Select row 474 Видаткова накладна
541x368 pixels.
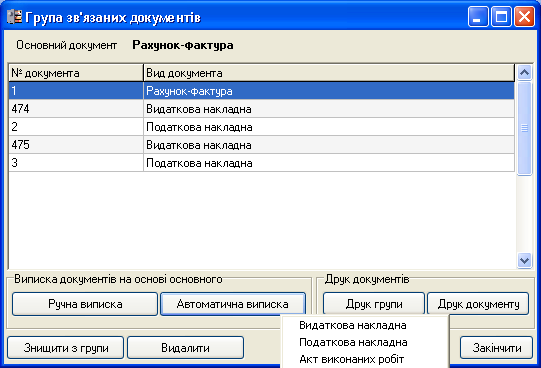(x=262, y=109)
